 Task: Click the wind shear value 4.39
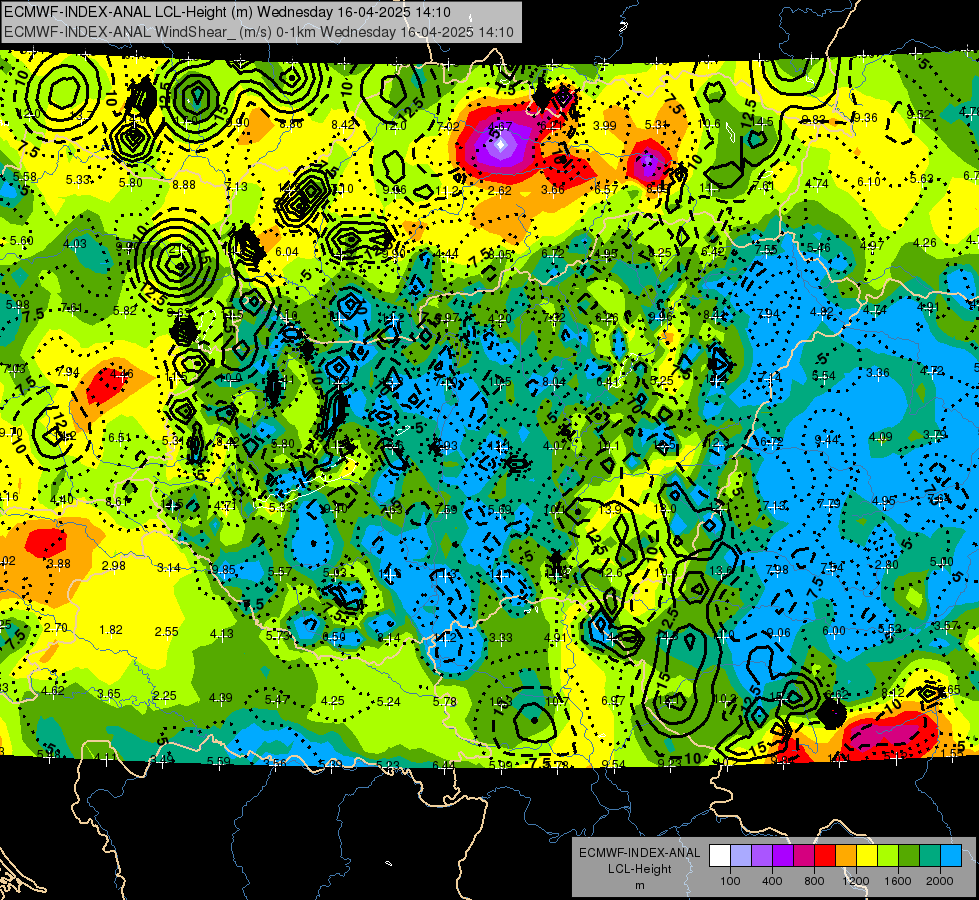(220, 698)
